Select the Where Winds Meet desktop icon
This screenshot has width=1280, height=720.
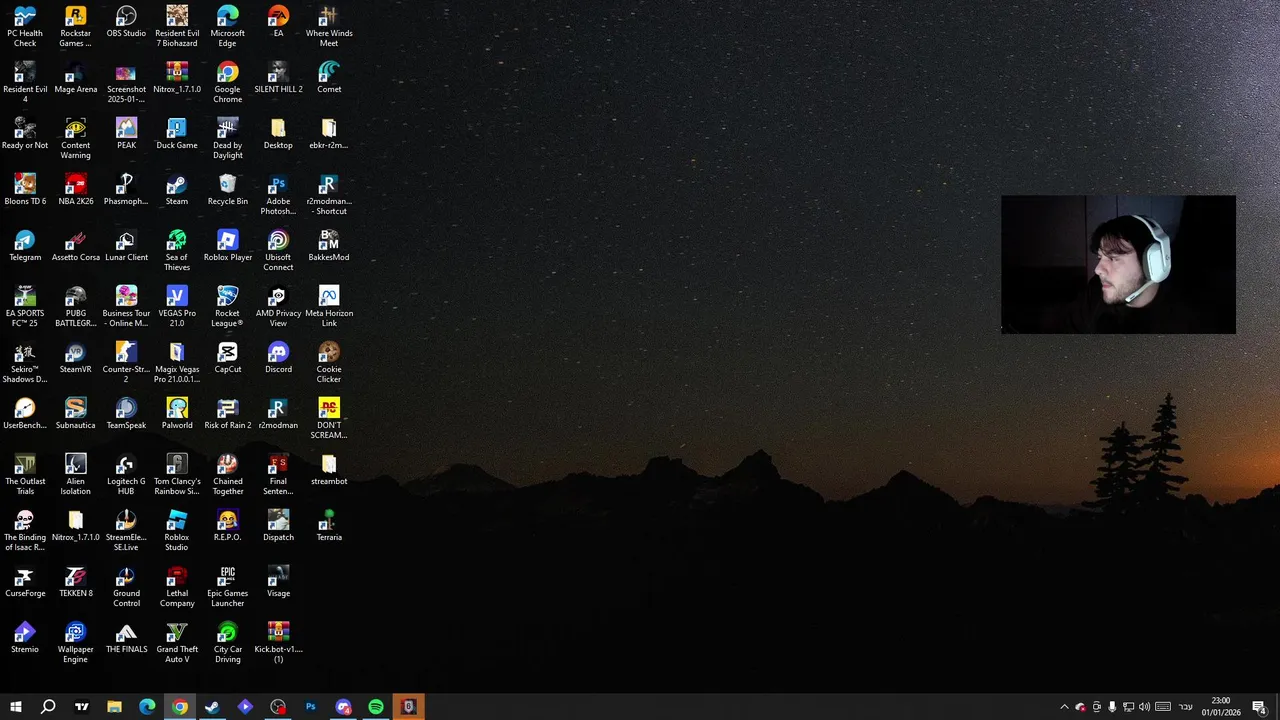pos(329,26)
